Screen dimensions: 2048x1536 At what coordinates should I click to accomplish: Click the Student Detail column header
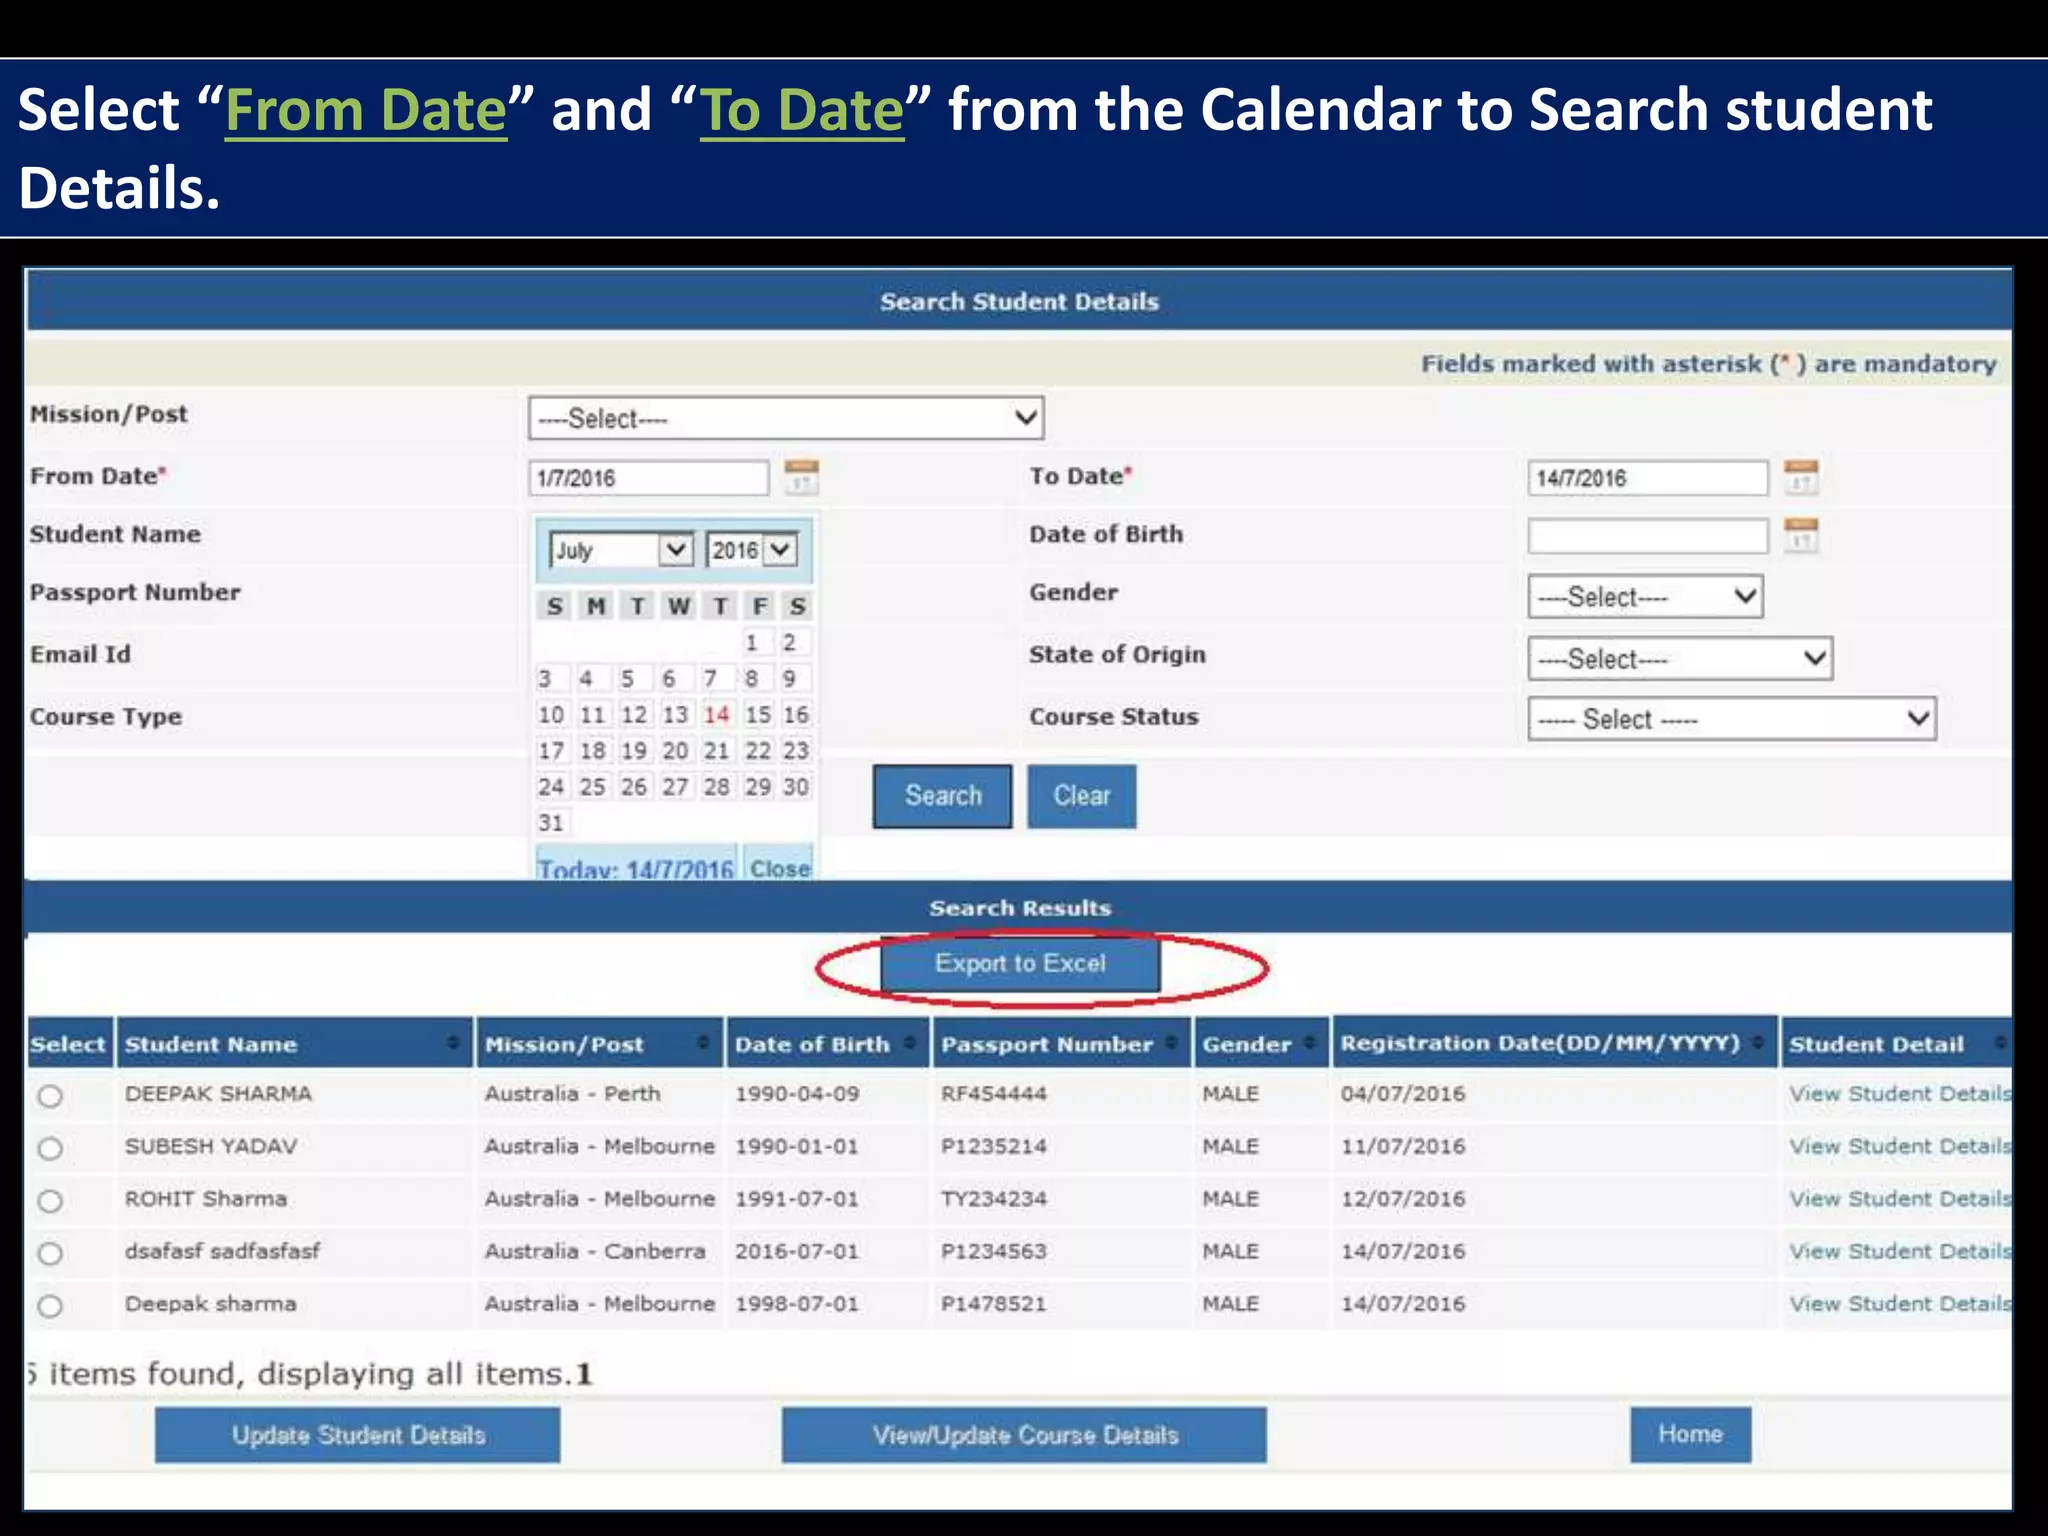tap(1896, 1044)
